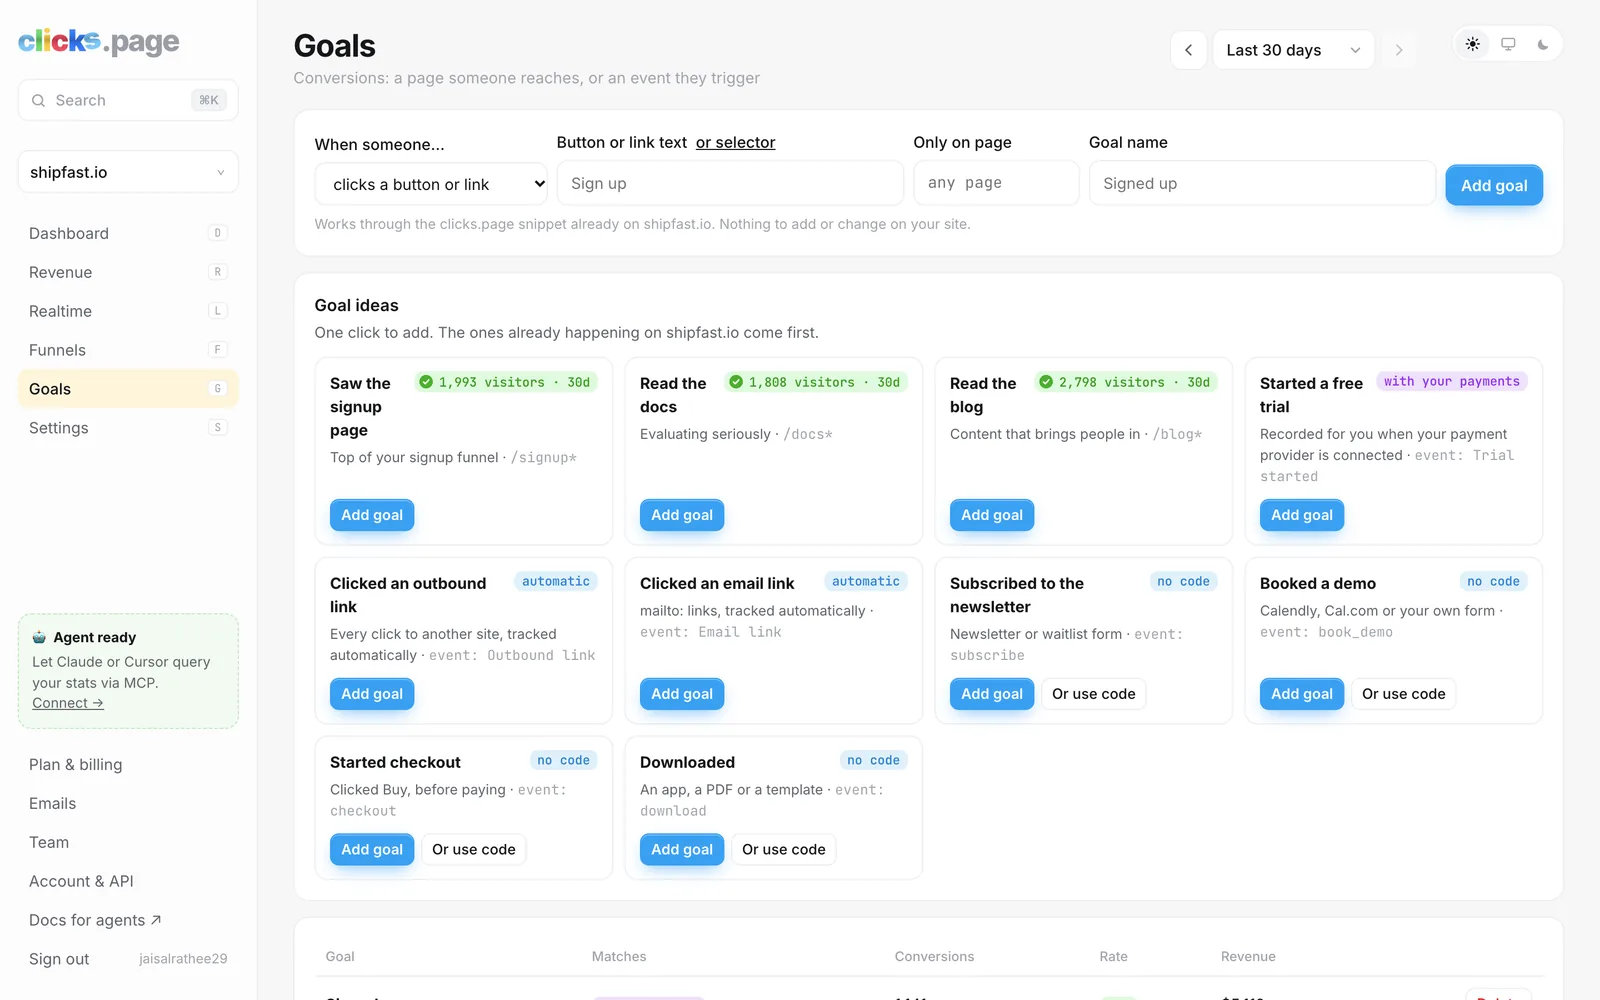The width and height of the screenshot is (1600, 1000).
Task: Click the 1,808 visitors badge
Action: 815,382
